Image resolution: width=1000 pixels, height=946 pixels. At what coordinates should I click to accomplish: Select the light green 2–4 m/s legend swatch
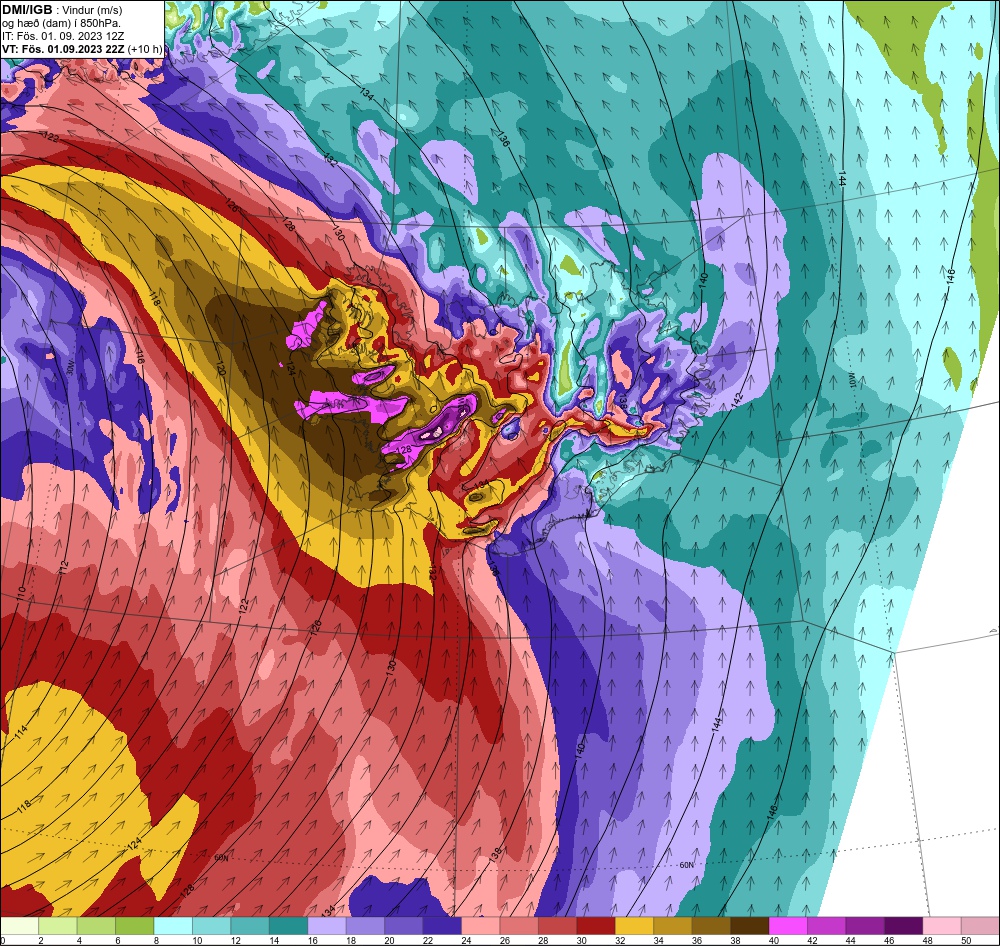(x=58, y=926)
